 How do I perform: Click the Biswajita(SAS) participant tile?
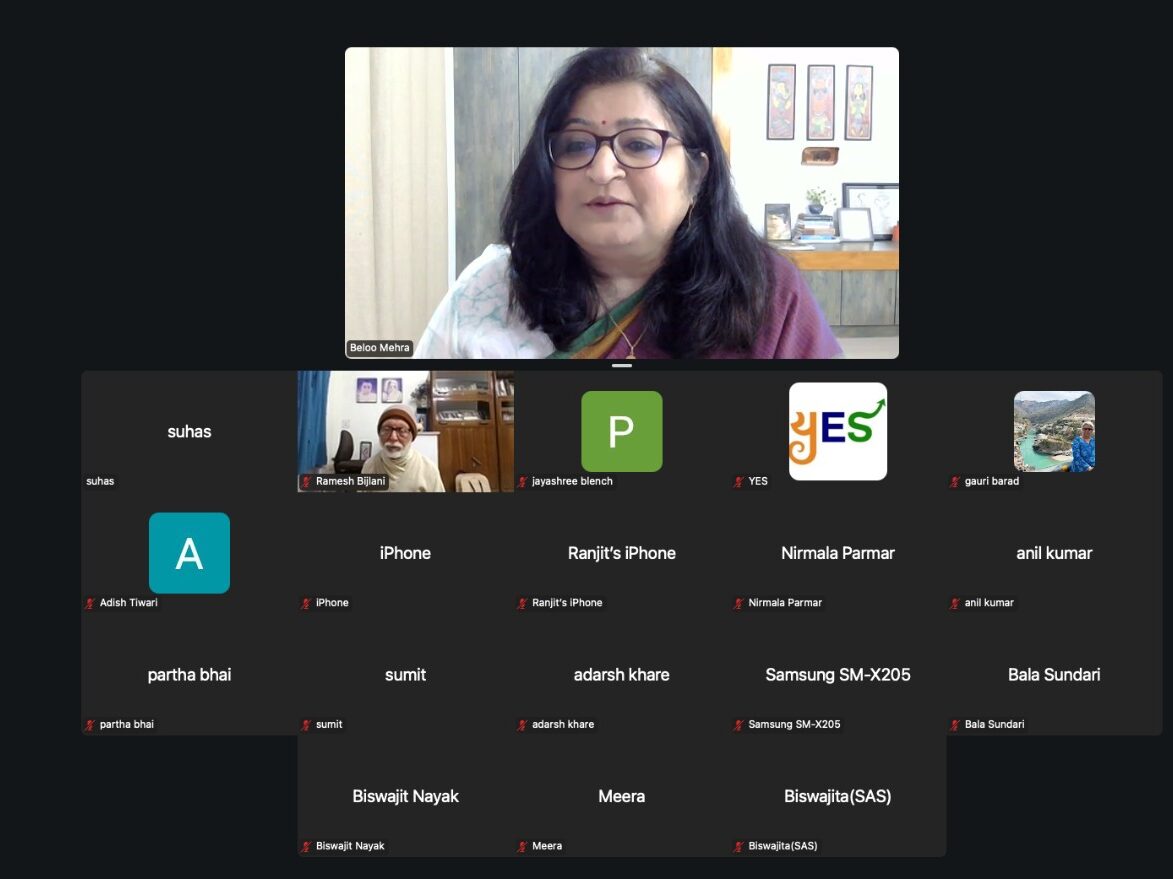point(837,797)
